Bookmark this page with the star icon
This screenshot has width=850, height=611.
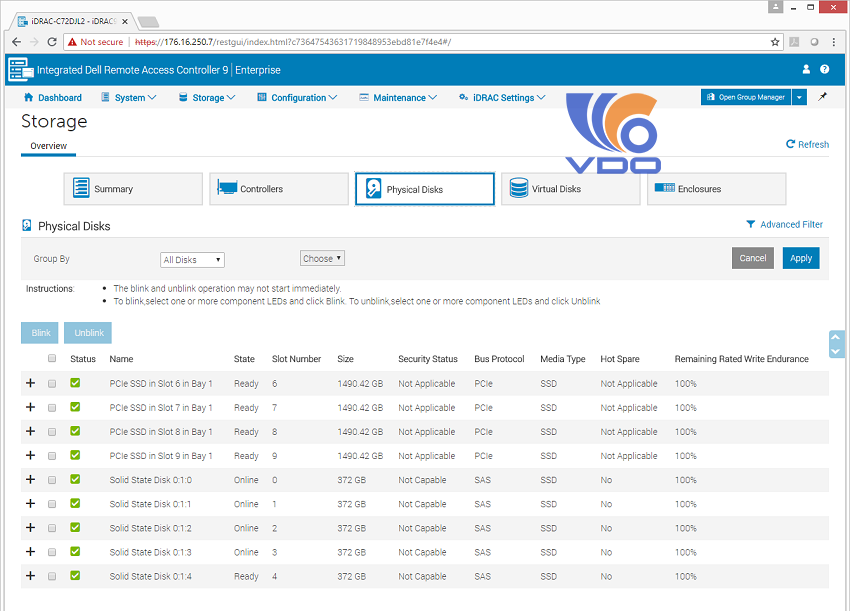pyautogui.click(x=775, y=42)
